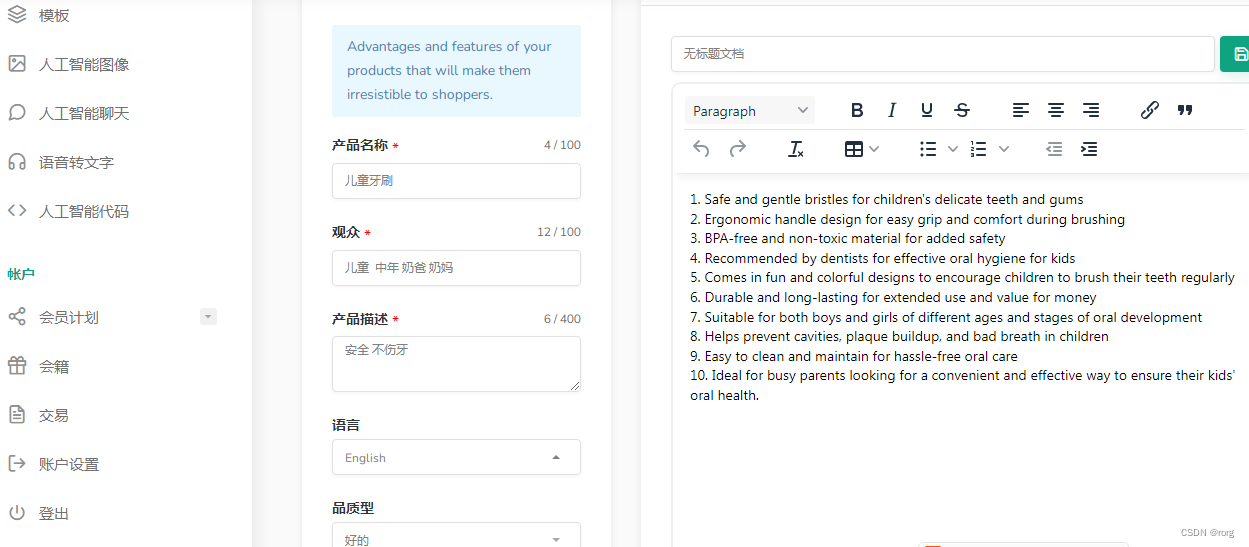Open 人工智能代码 section

point(84,211)
